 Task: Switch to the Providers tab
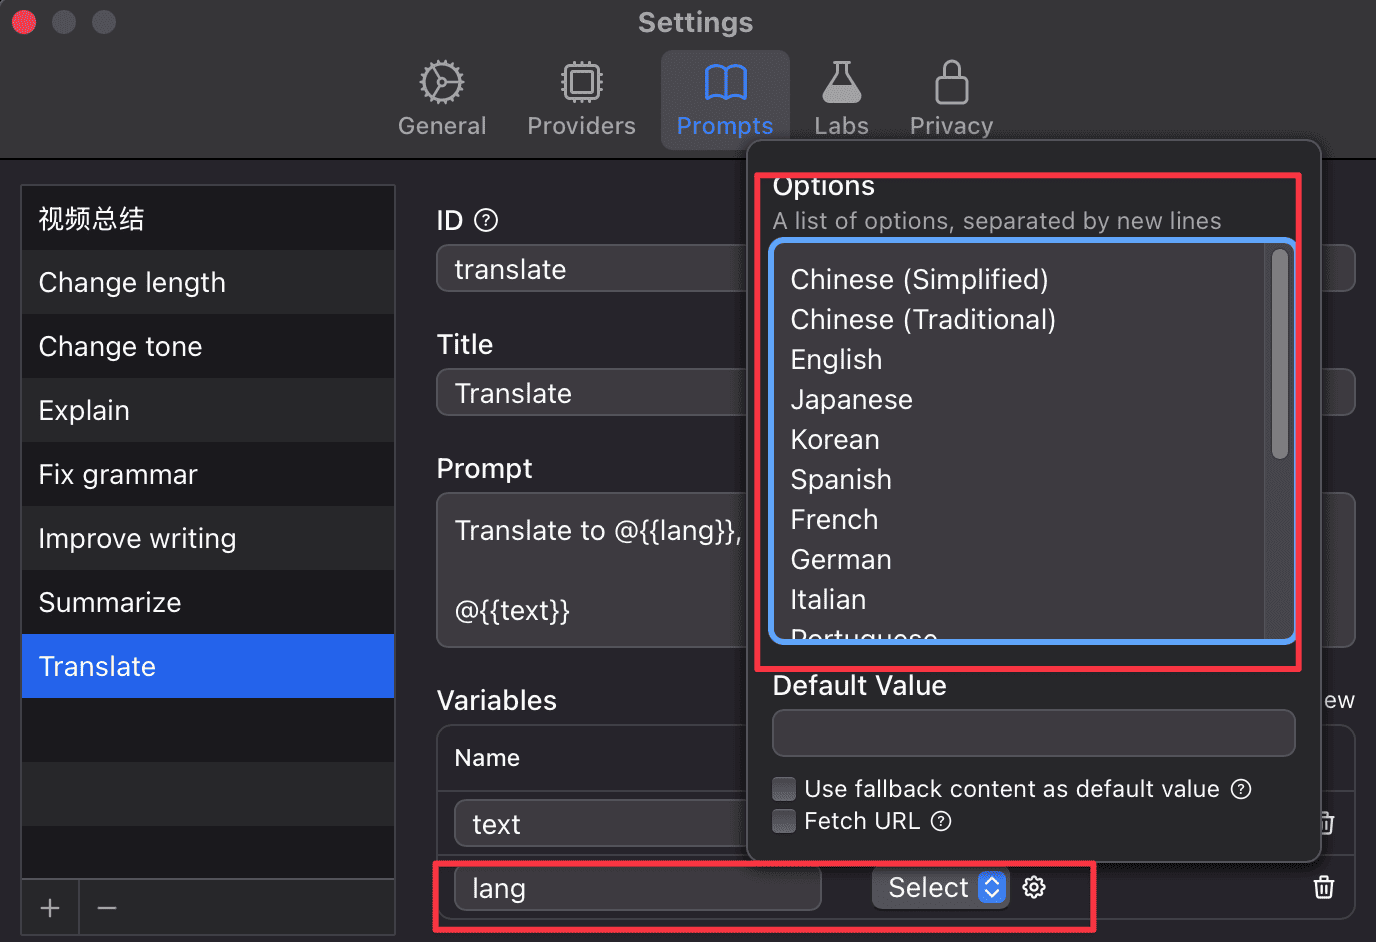pos(581,98)
